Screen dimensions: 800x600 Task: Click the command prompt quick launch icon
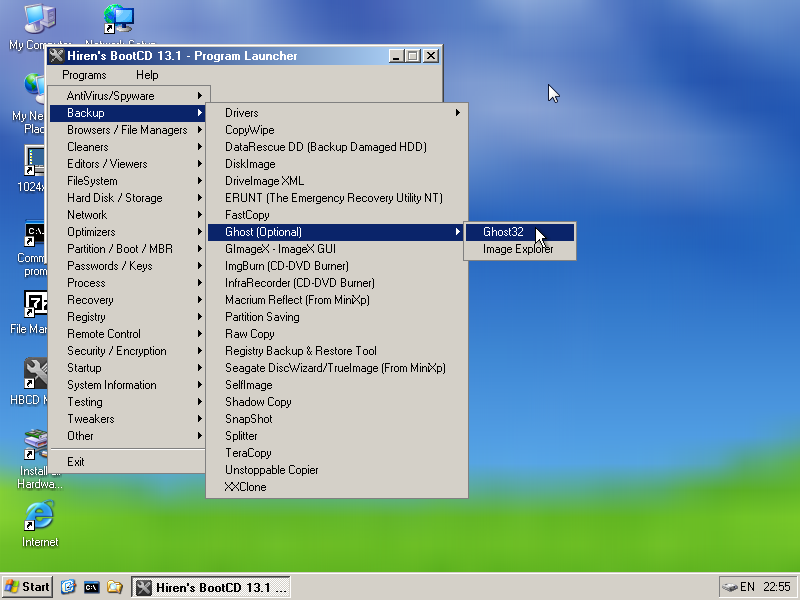pyautogui.click(x=91, y=587)
